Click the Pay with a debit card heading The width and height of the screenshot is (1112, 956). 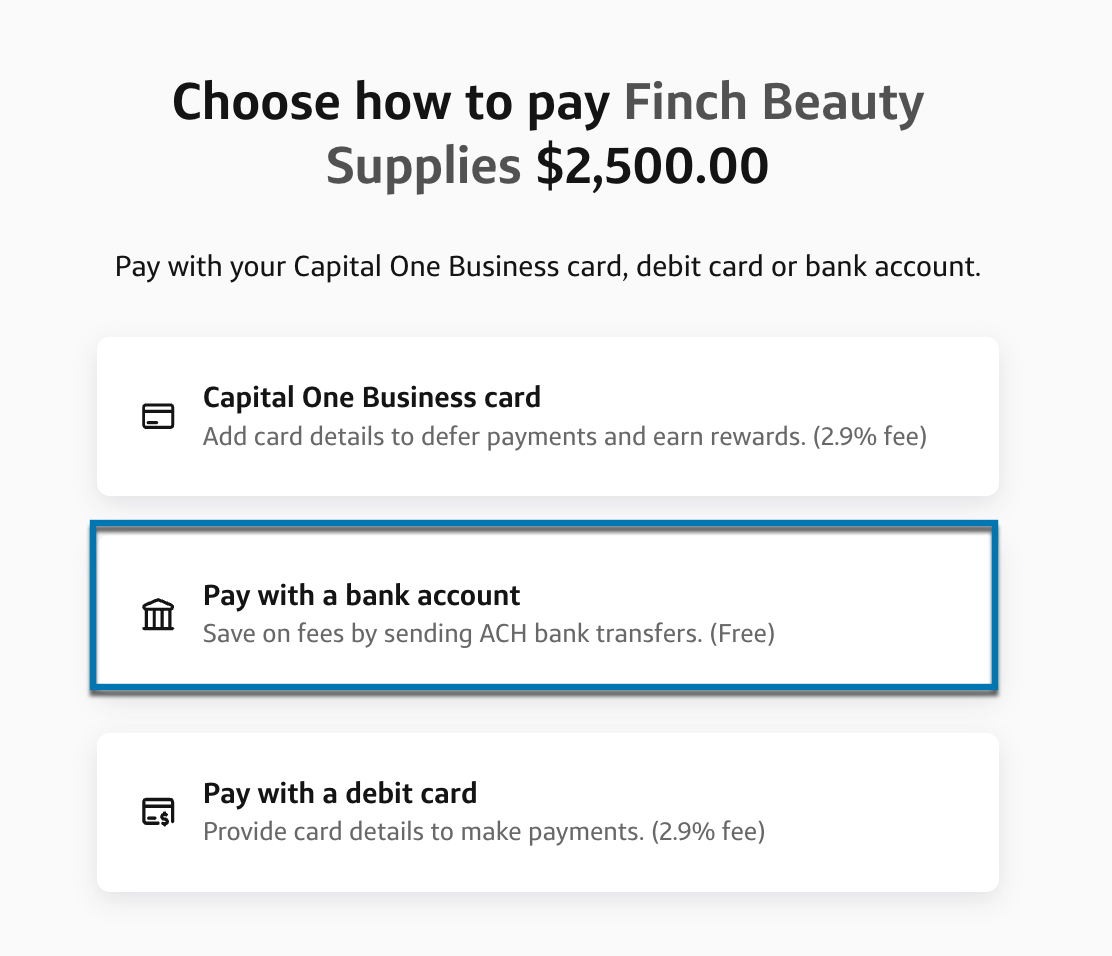click(339, 793)
